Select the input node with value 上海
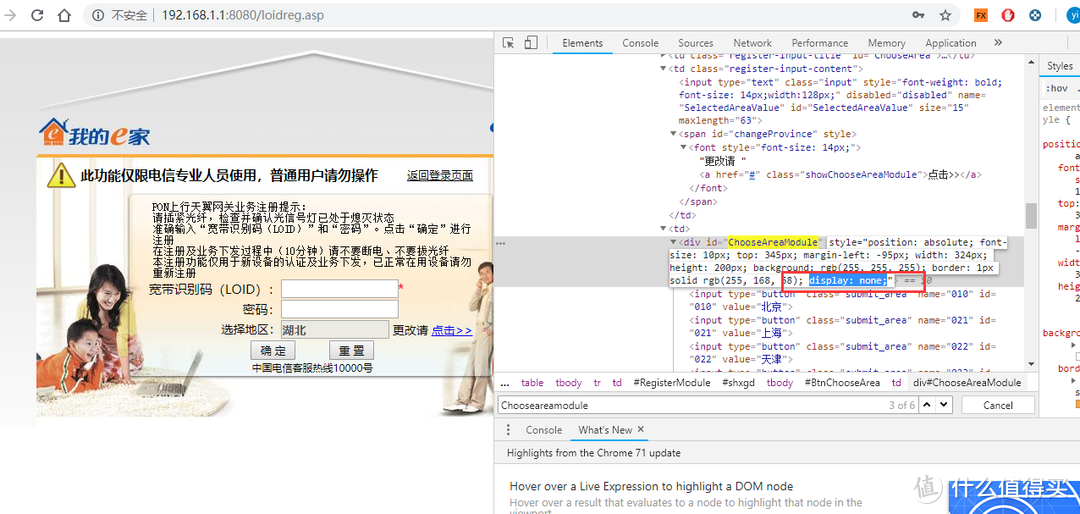This screenshot has height=514, width=1080. tap(842, 327)
